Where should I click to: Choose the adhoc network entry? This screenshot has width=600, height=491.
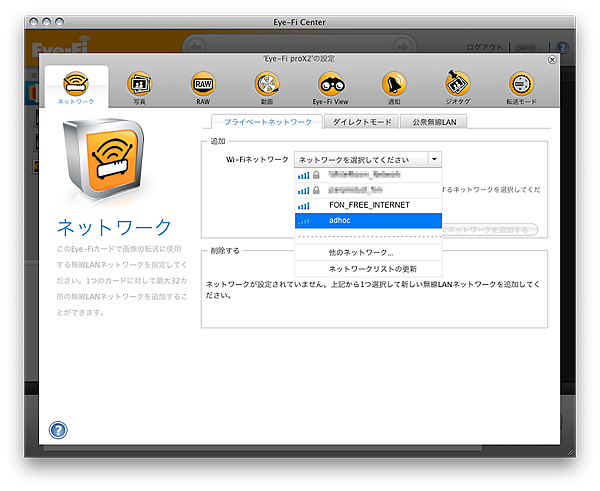(x=368, y=220)
